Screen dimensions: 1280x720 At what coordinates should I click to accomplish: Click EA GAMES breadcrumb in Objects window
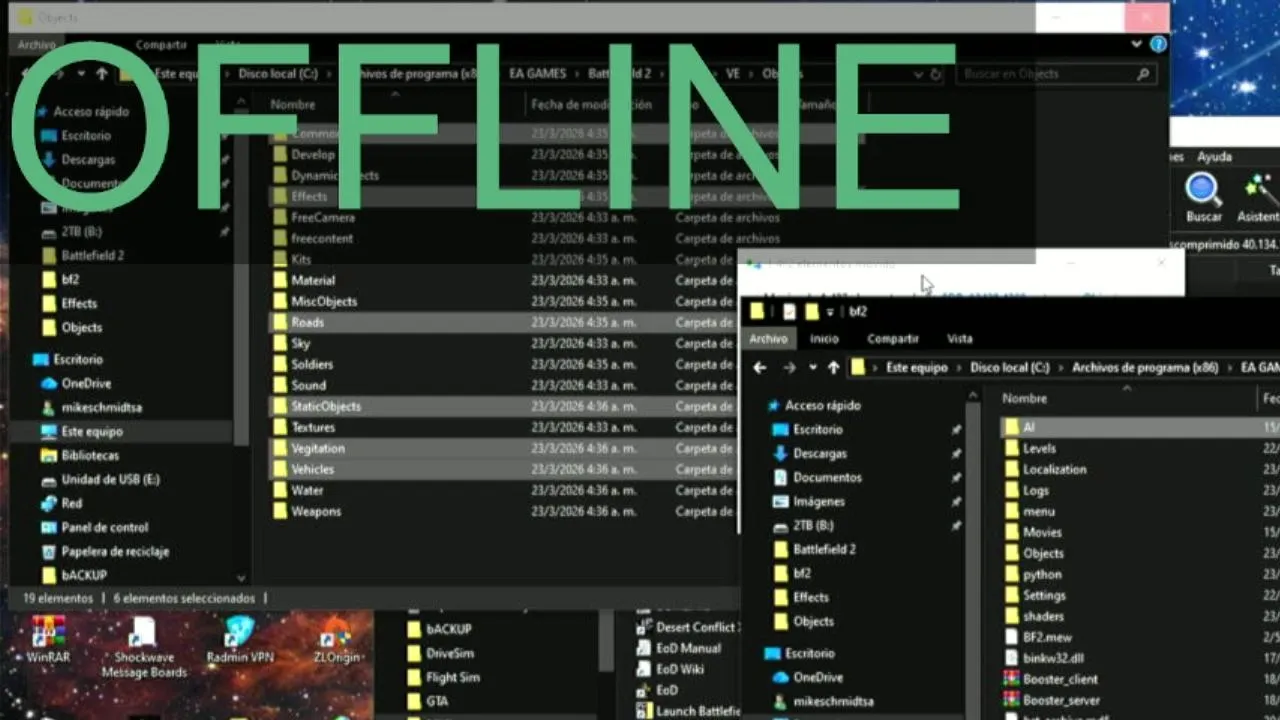coord(538,74)
